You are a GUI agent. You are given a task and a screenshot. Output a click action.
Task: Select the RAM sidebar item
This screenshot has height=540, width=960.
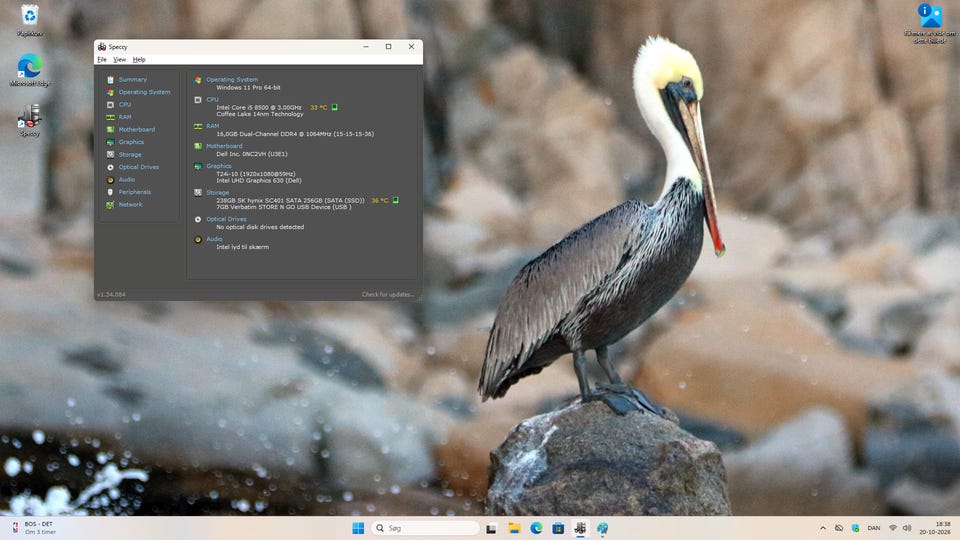pyautogui.click(x=119, y=117)
